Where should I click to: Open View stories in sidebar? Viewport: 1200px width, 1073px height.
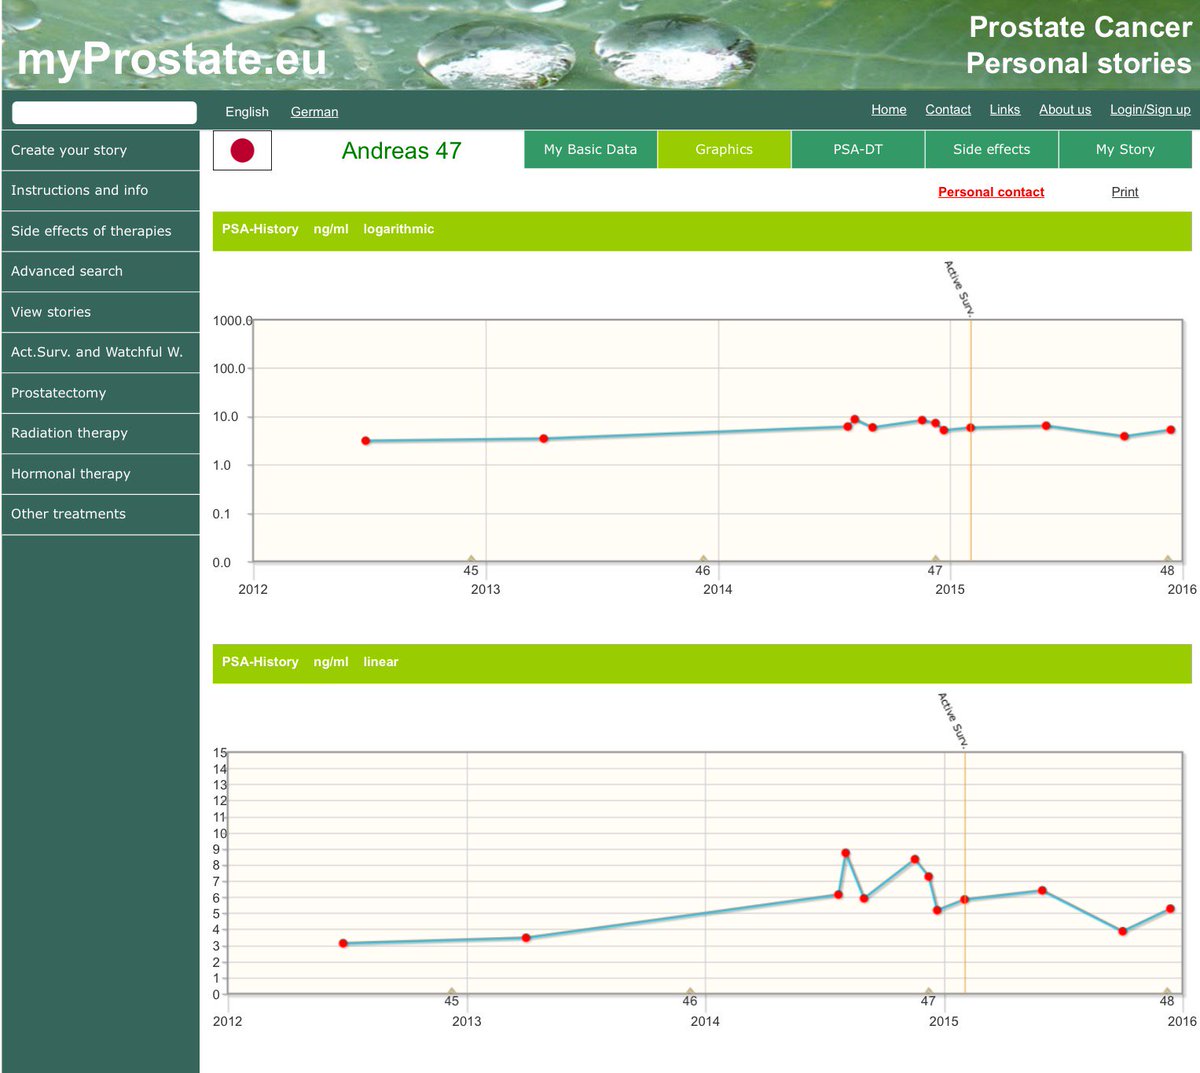click(x=100, y=312)
